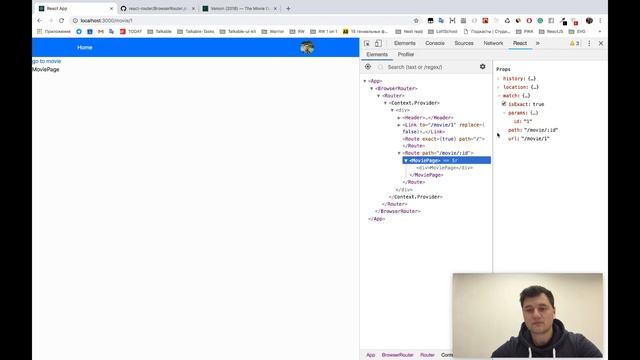Click the Opera-style red O extension icon
The height and width of the screenshot is (360, 640).
coord(529,20)
